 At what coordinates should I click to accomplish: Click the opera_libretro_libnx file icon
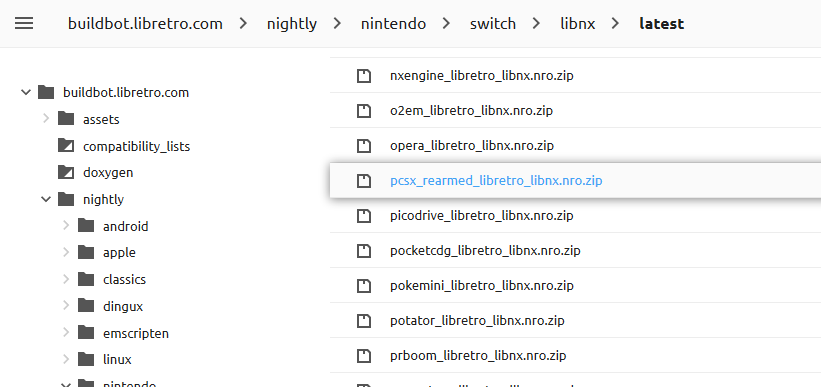[x=363, y=146]
